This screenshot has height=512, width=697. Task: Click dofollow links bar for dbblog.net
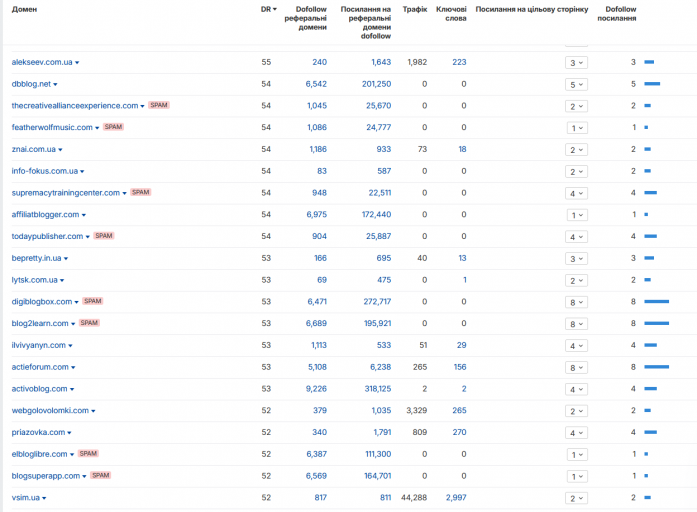652,84
